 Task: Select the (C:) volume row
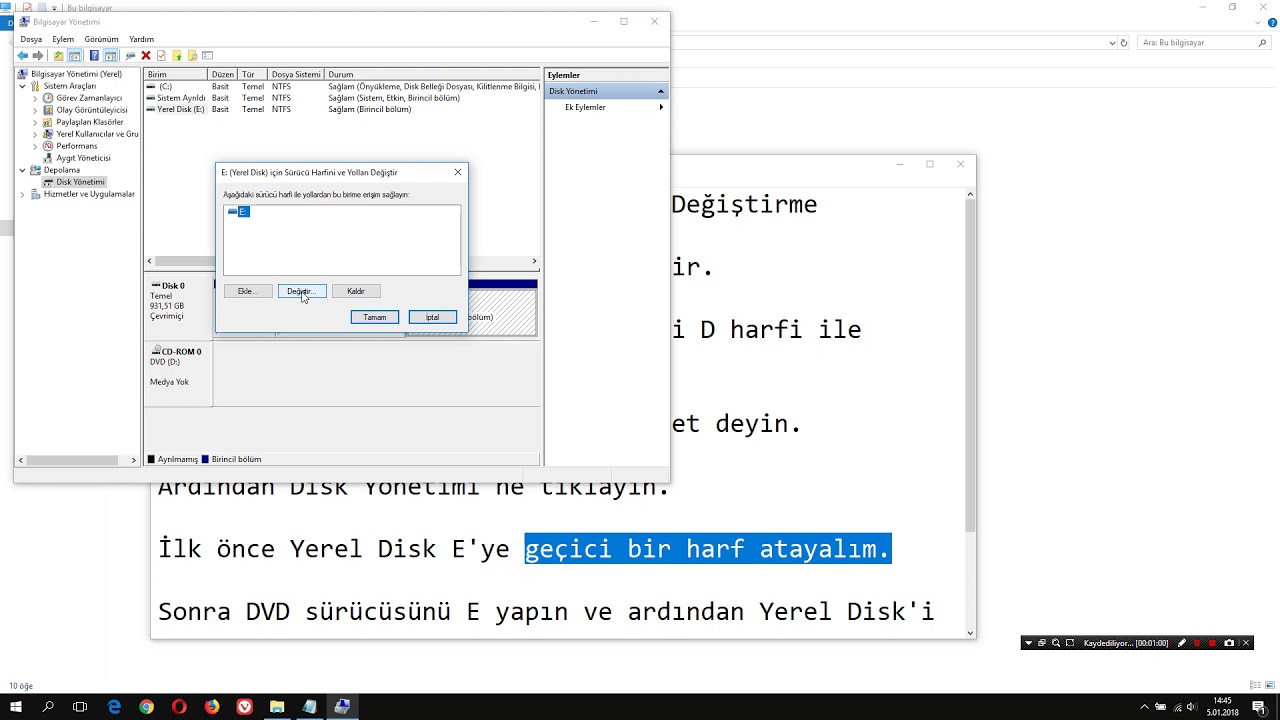click(343, 87)
